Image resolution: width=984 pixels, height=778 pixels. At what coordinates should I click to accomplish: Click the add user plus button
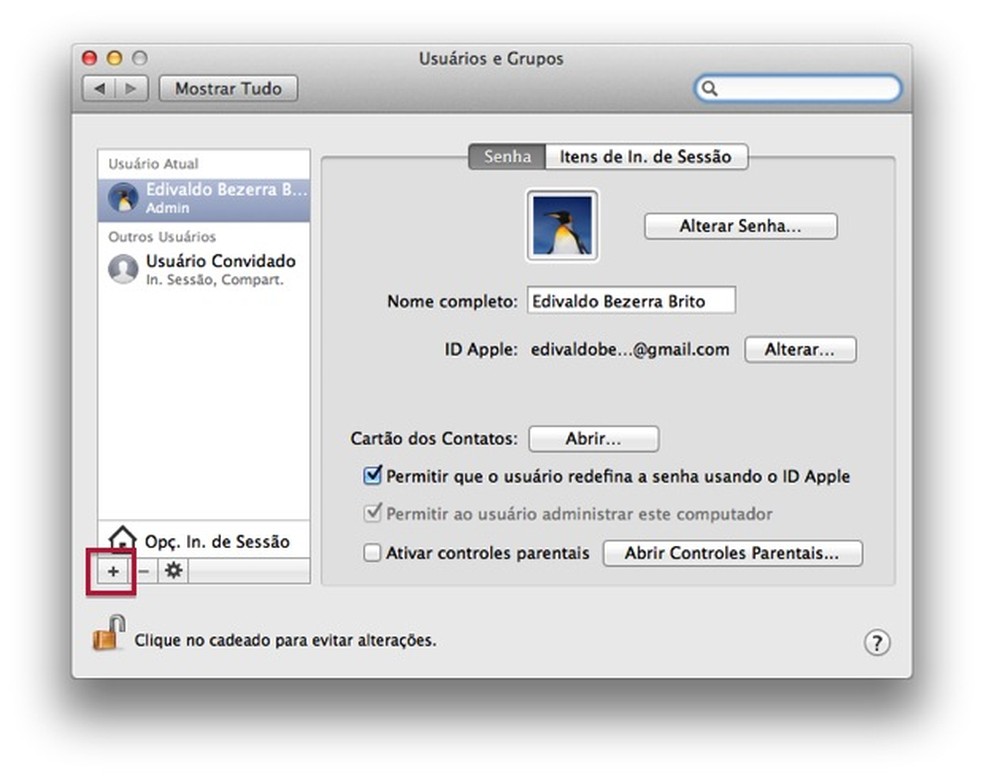[x=114, y=571]
